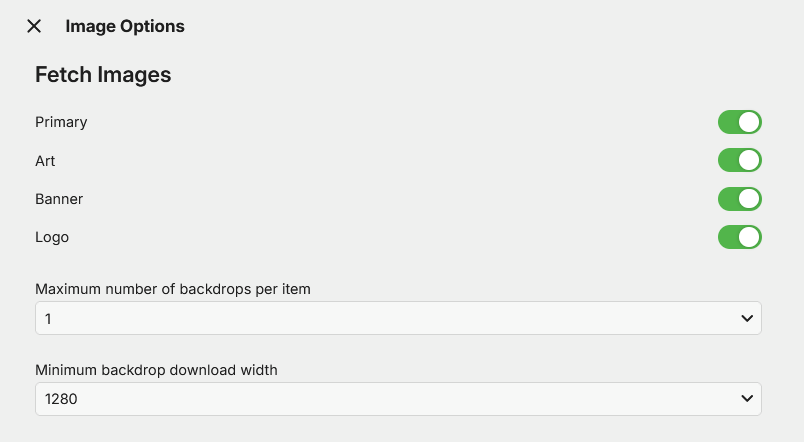Click the Logo label text
The height and width of the screenshot is (442, 804).
coord(52,237)
